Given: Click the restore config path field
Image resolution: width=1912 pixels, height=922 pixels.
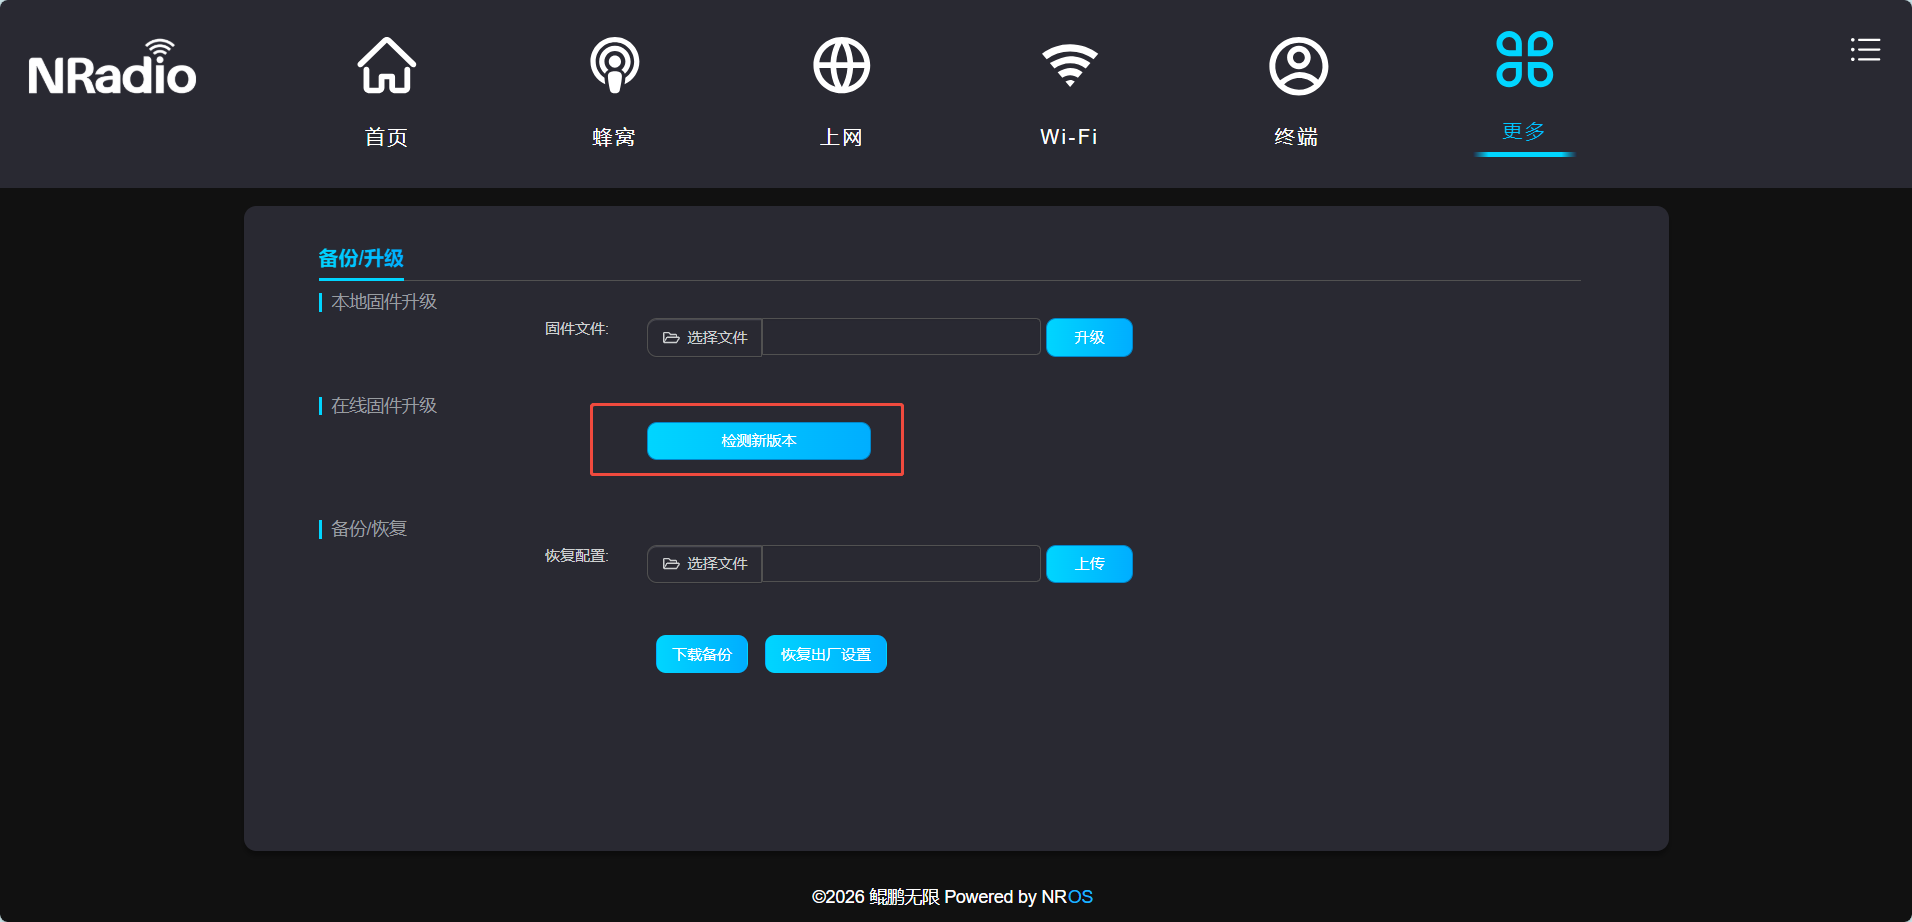Looking at the screenshot, I should click(x=901, y=564).
